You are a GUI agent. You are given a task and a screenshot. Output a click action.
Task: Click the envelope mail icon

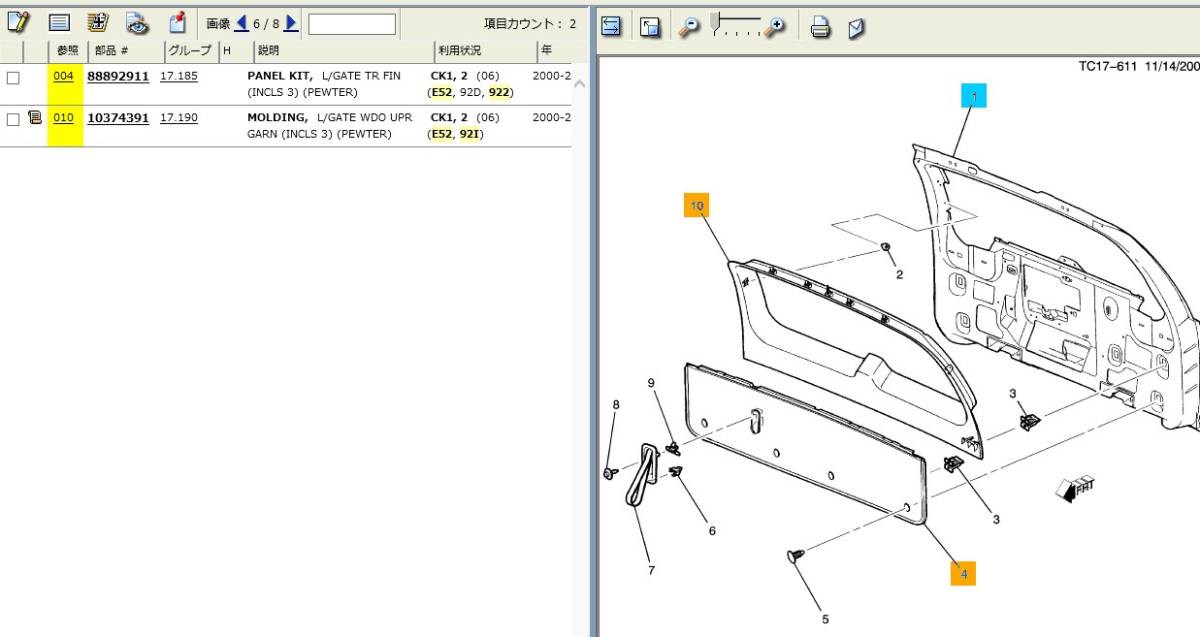(x=856, y=28)
